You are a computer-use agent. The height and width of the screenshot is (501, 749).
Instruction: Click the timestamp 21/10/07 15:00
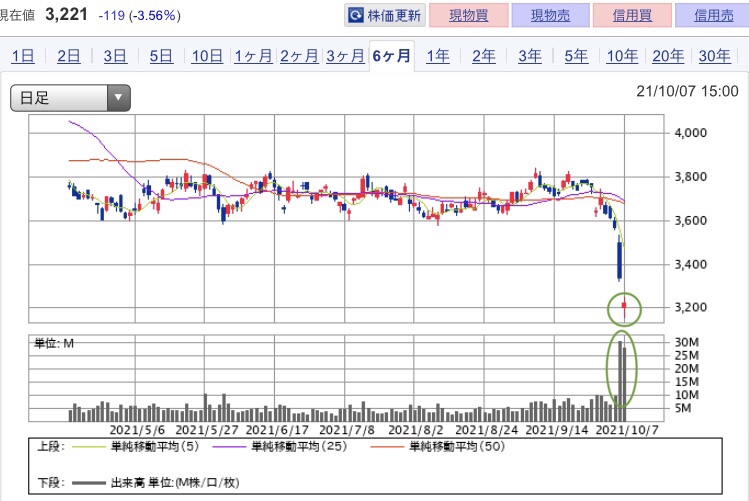687,91
